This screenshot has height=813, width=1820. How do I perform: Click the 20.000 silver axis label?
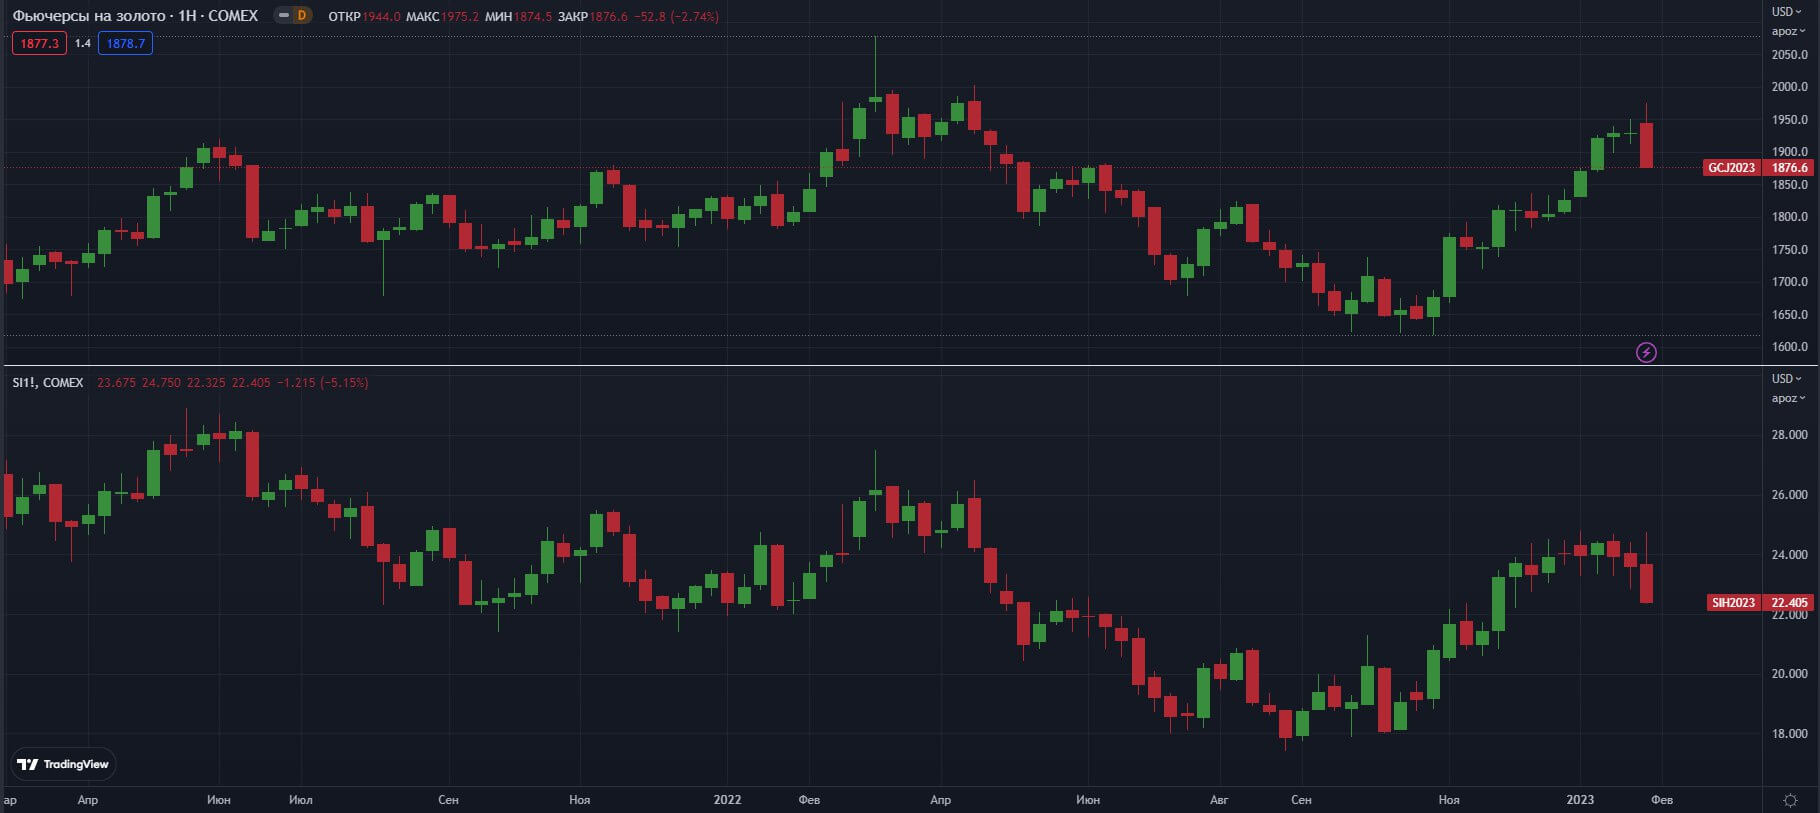[1790, 674]
